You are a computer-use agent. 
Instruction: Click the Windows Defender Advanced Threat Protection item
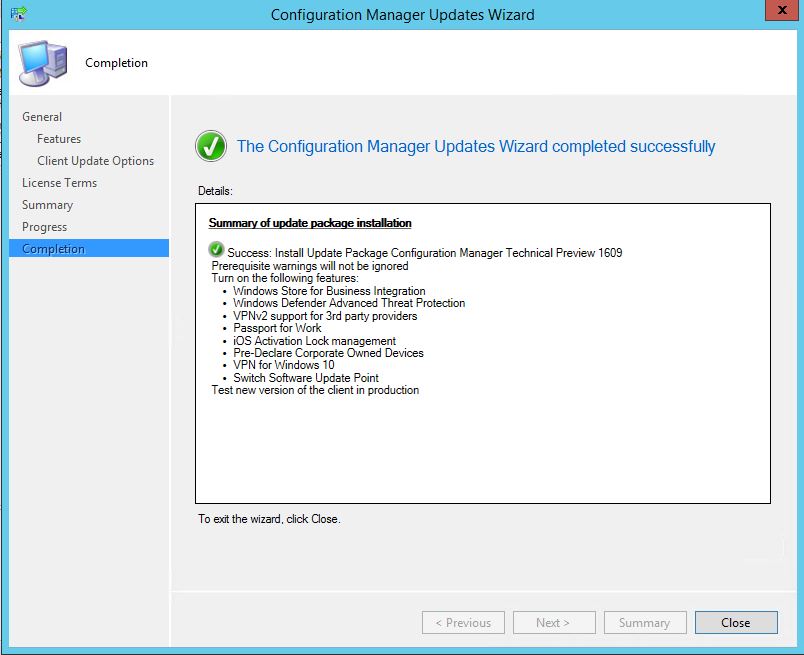pos(348,303)
